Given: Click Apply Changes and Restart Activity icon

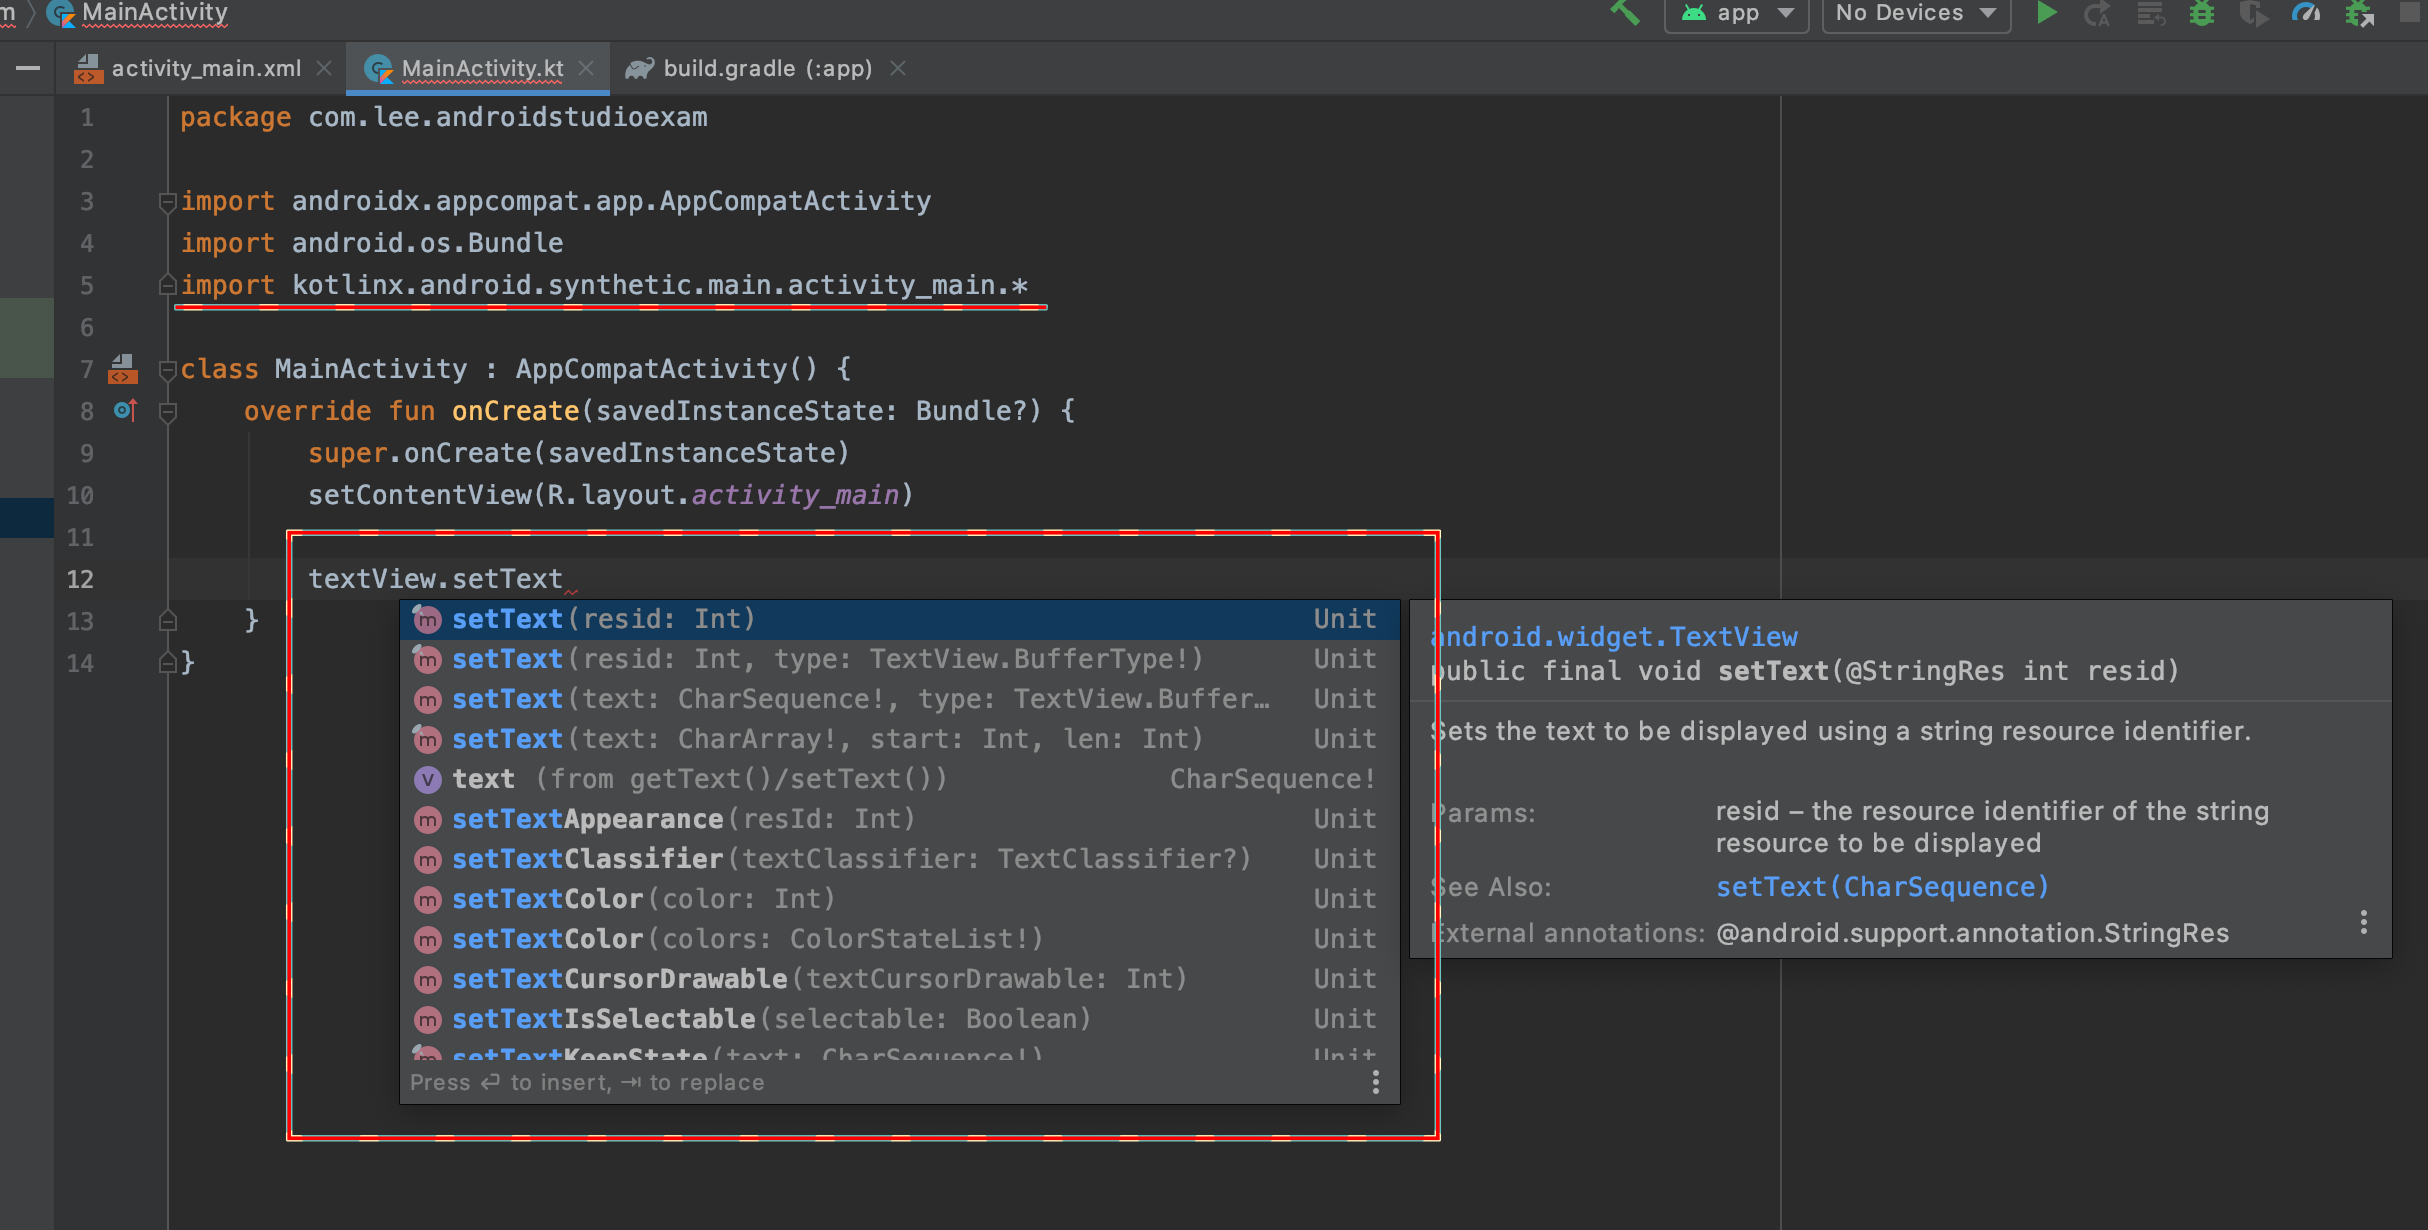Looking at the screenshot, I should pos(2097,13).
